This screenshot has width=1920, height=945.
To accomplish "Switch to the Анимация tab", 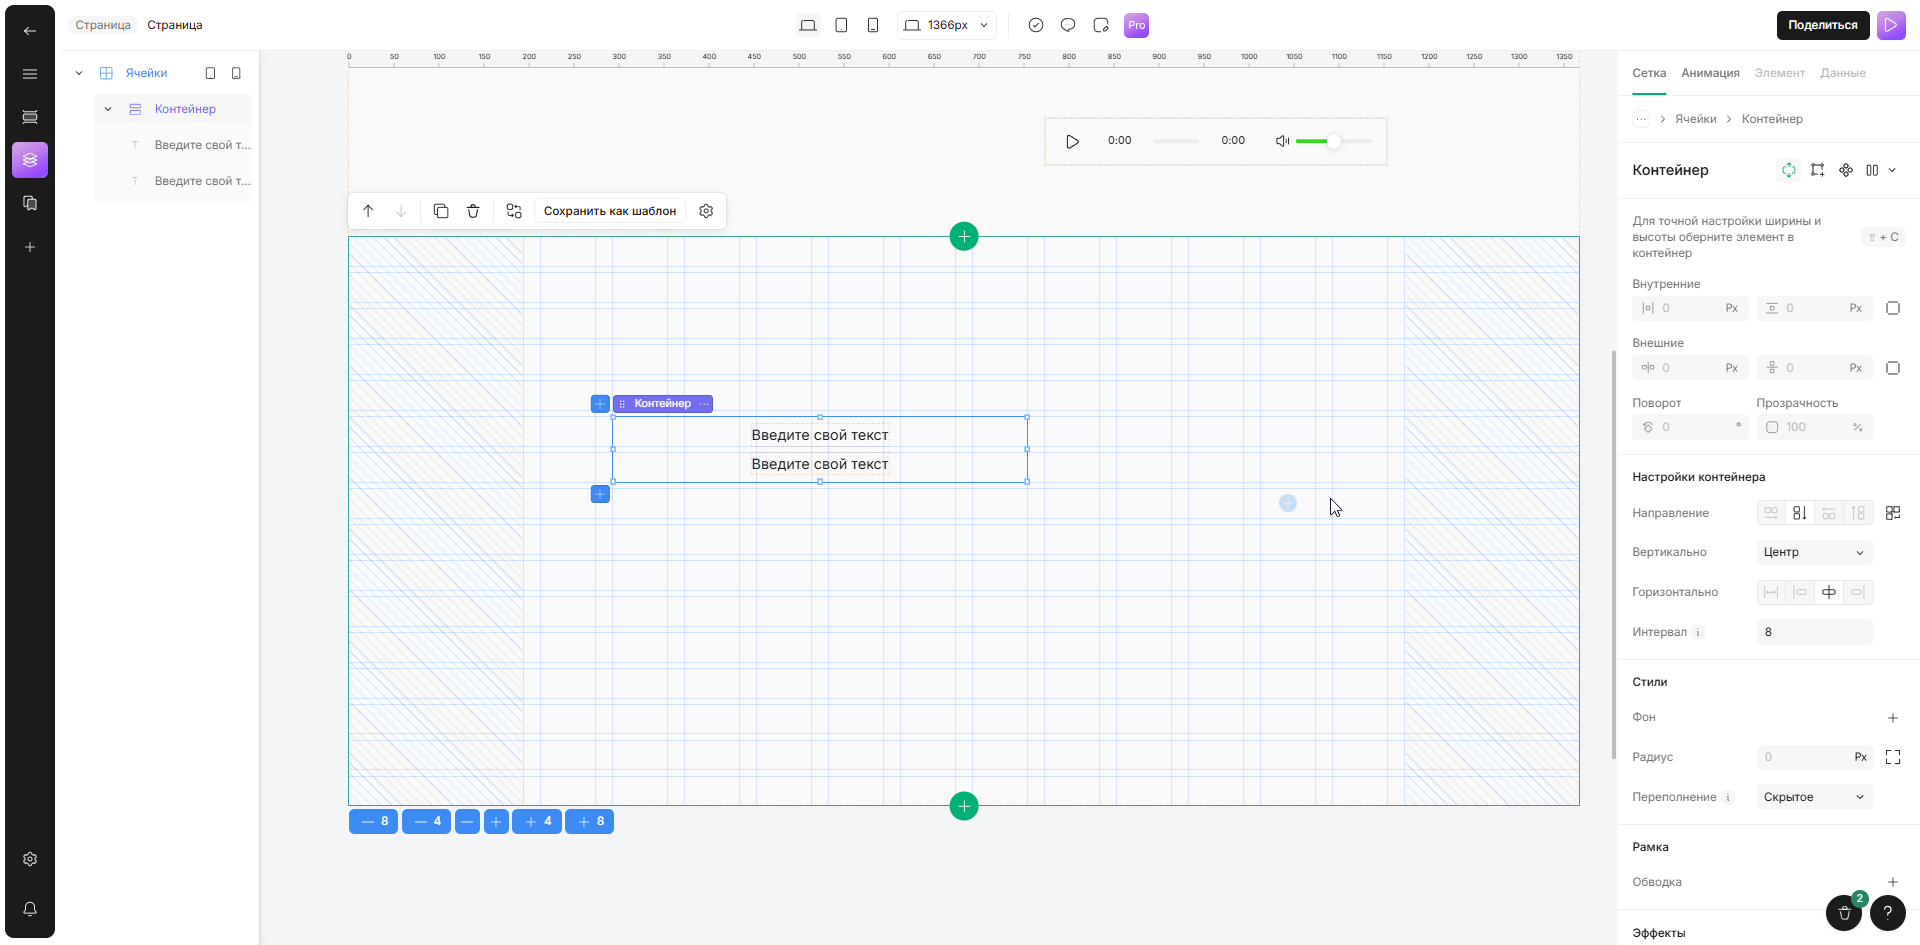I will point(1710,73).
